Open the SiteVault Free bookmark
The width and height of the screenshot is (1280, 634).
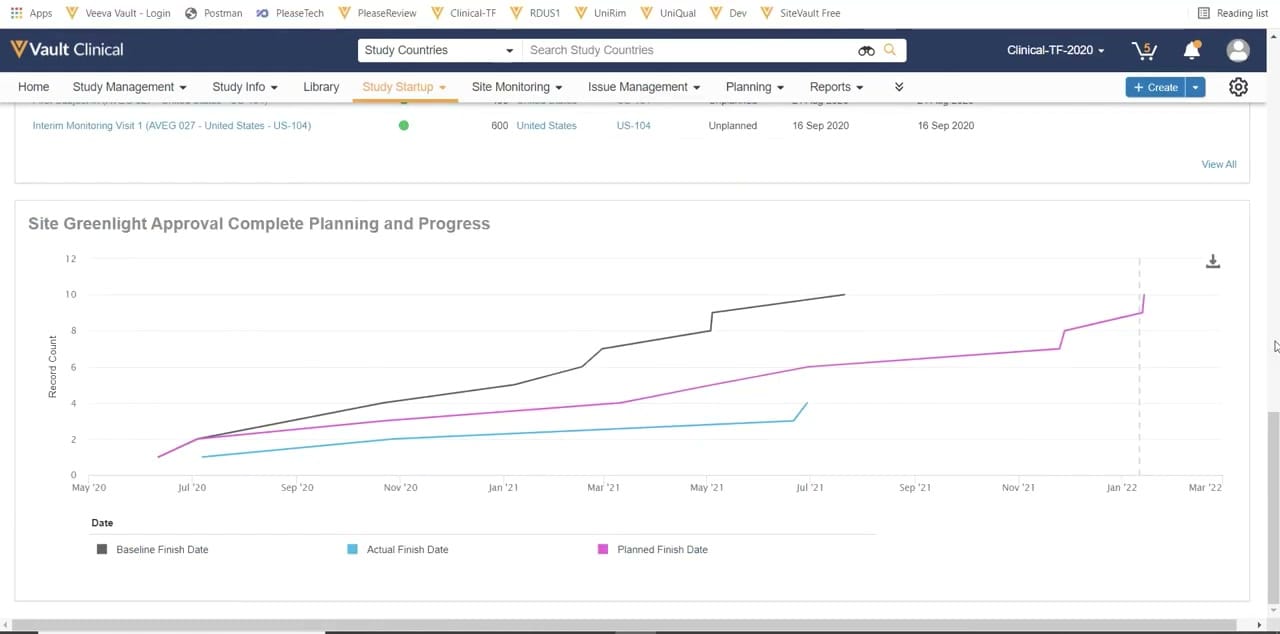800,13
